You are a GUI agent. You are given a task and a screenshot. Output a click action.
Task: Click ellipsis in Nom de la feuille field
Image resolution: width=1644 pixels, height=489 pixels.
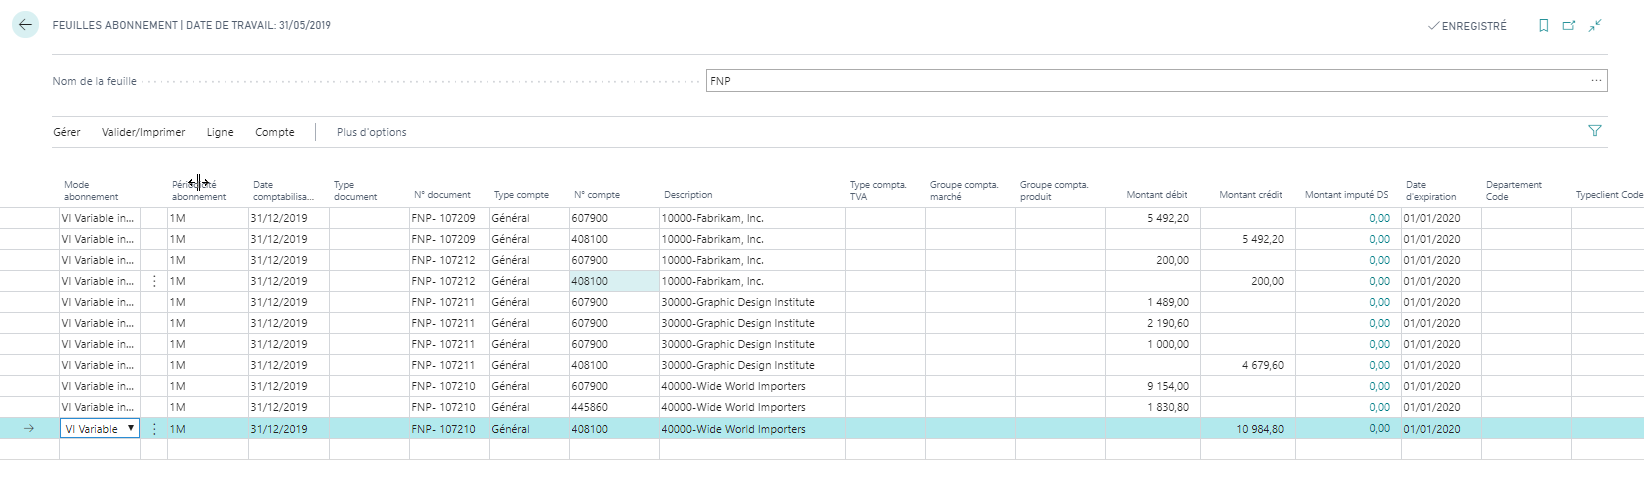(1596, 81)
